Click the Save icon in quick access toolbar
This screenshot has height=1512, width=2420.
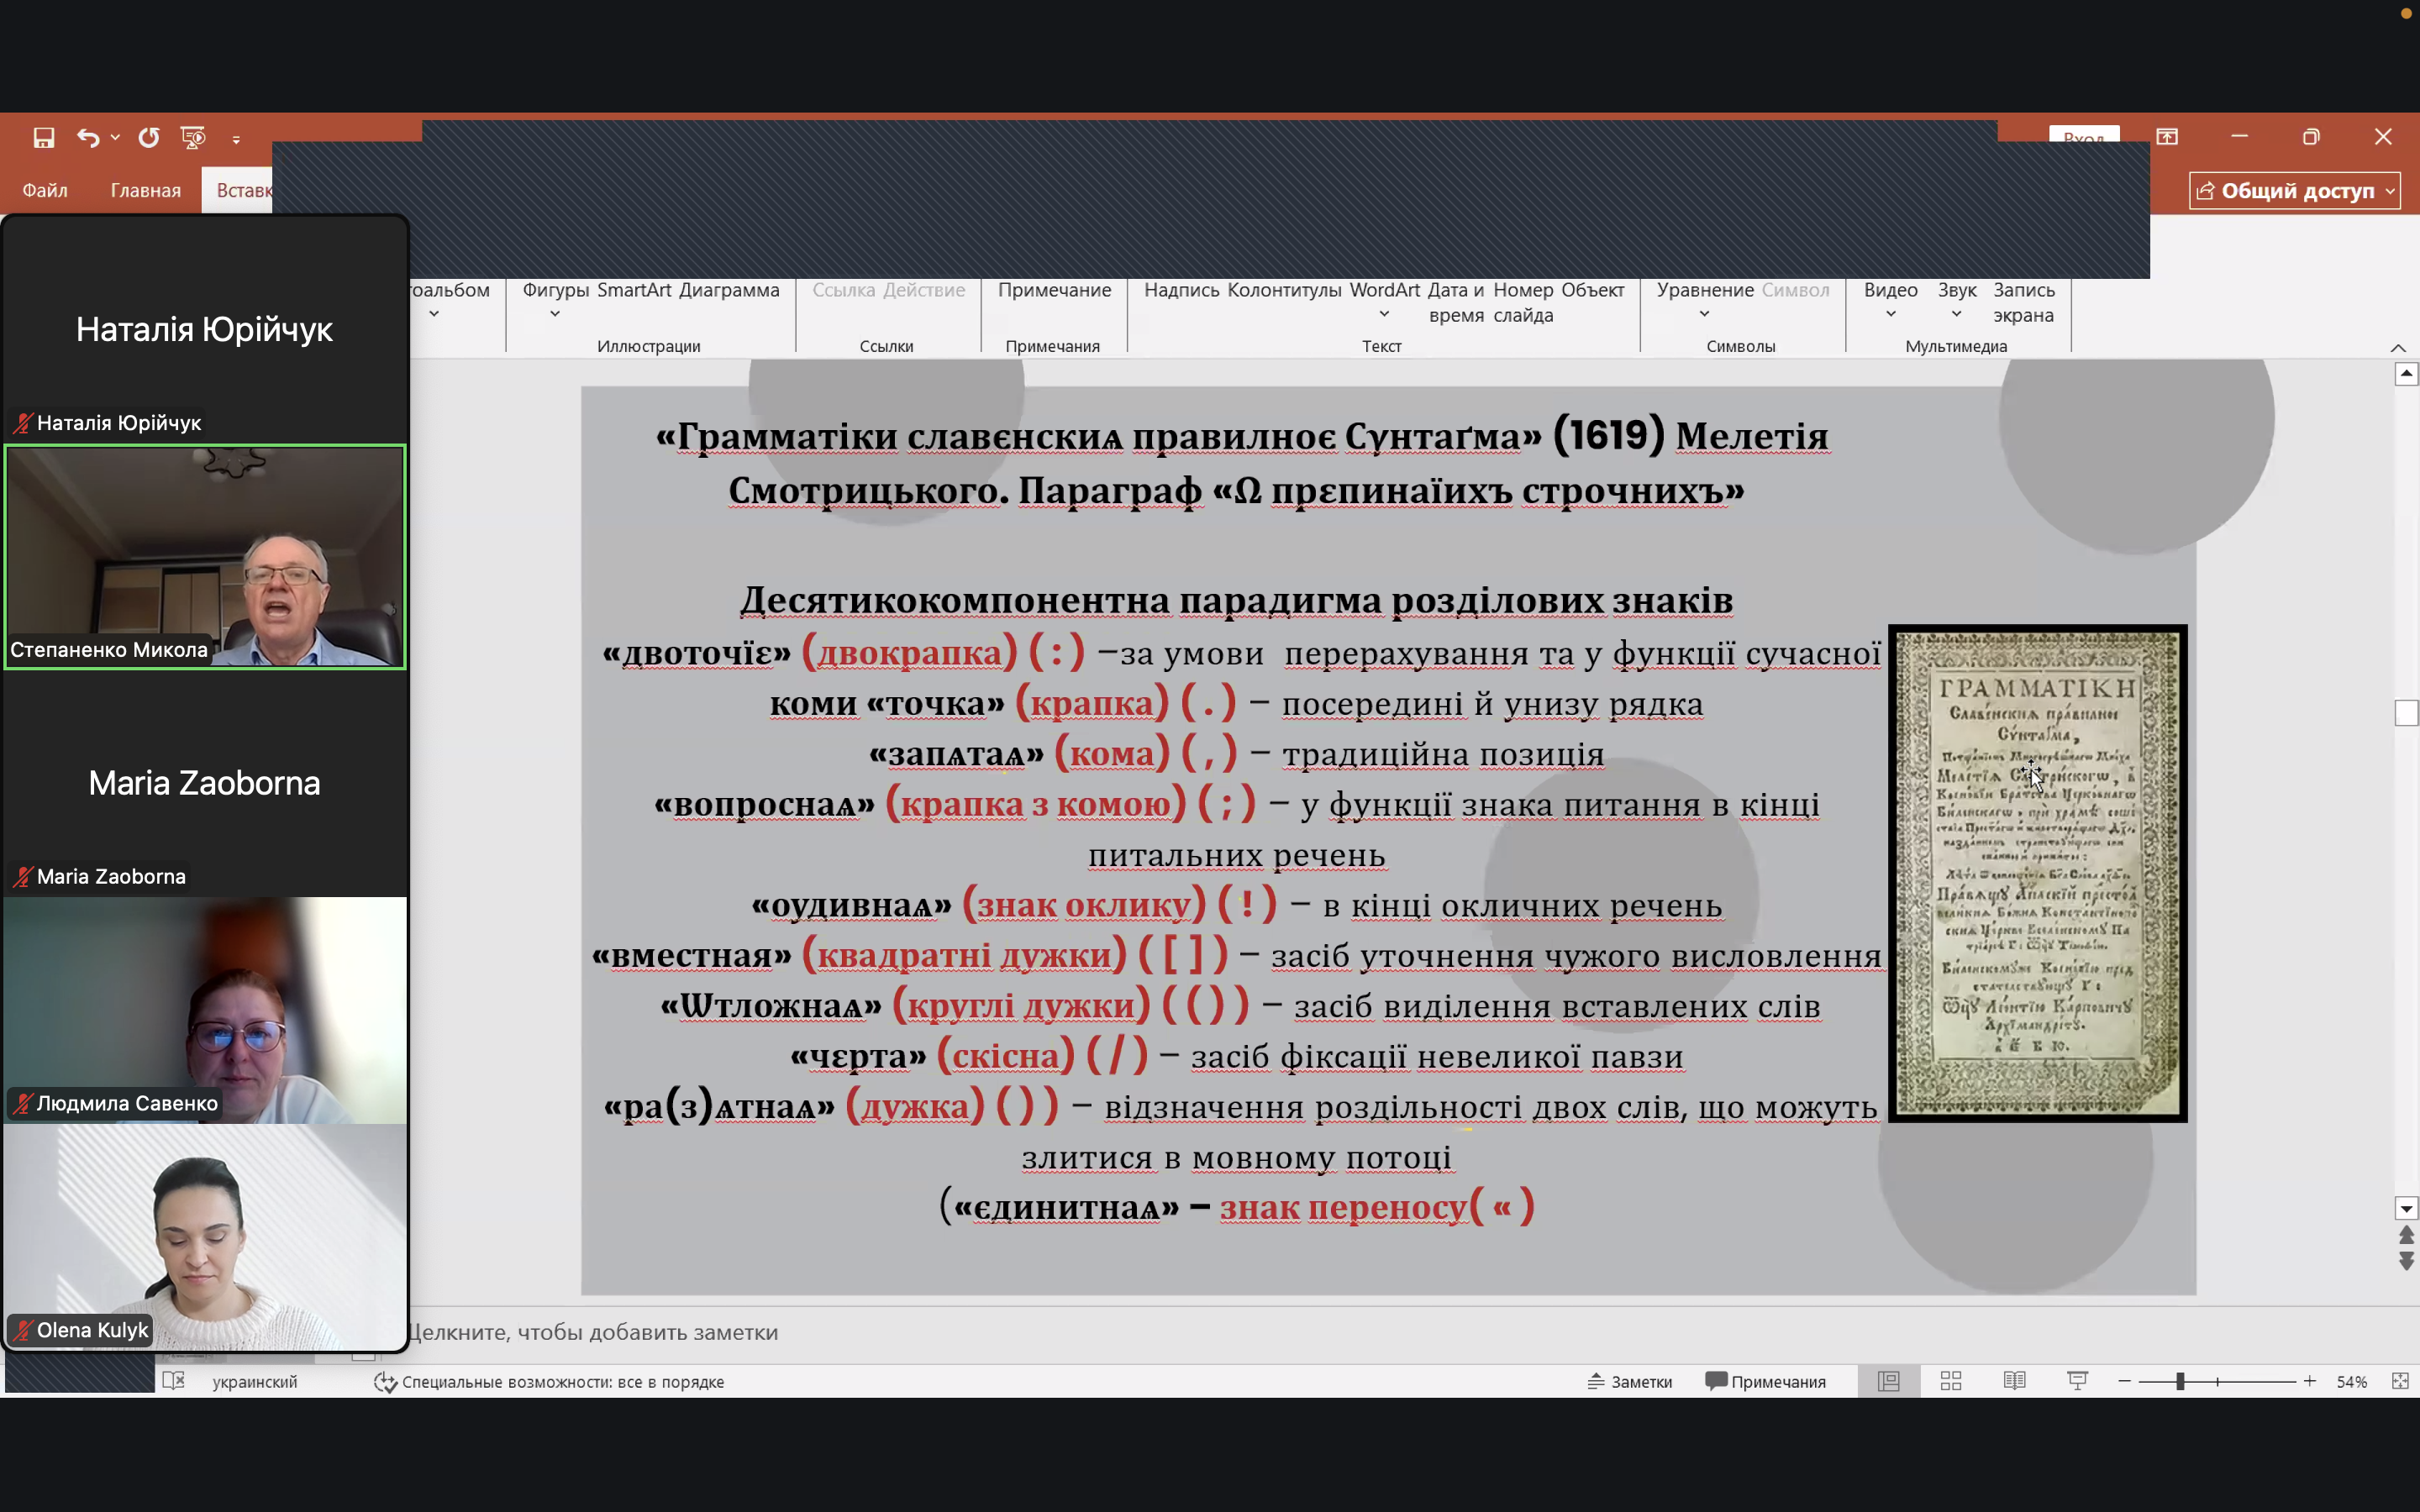(x=43, y=138)
